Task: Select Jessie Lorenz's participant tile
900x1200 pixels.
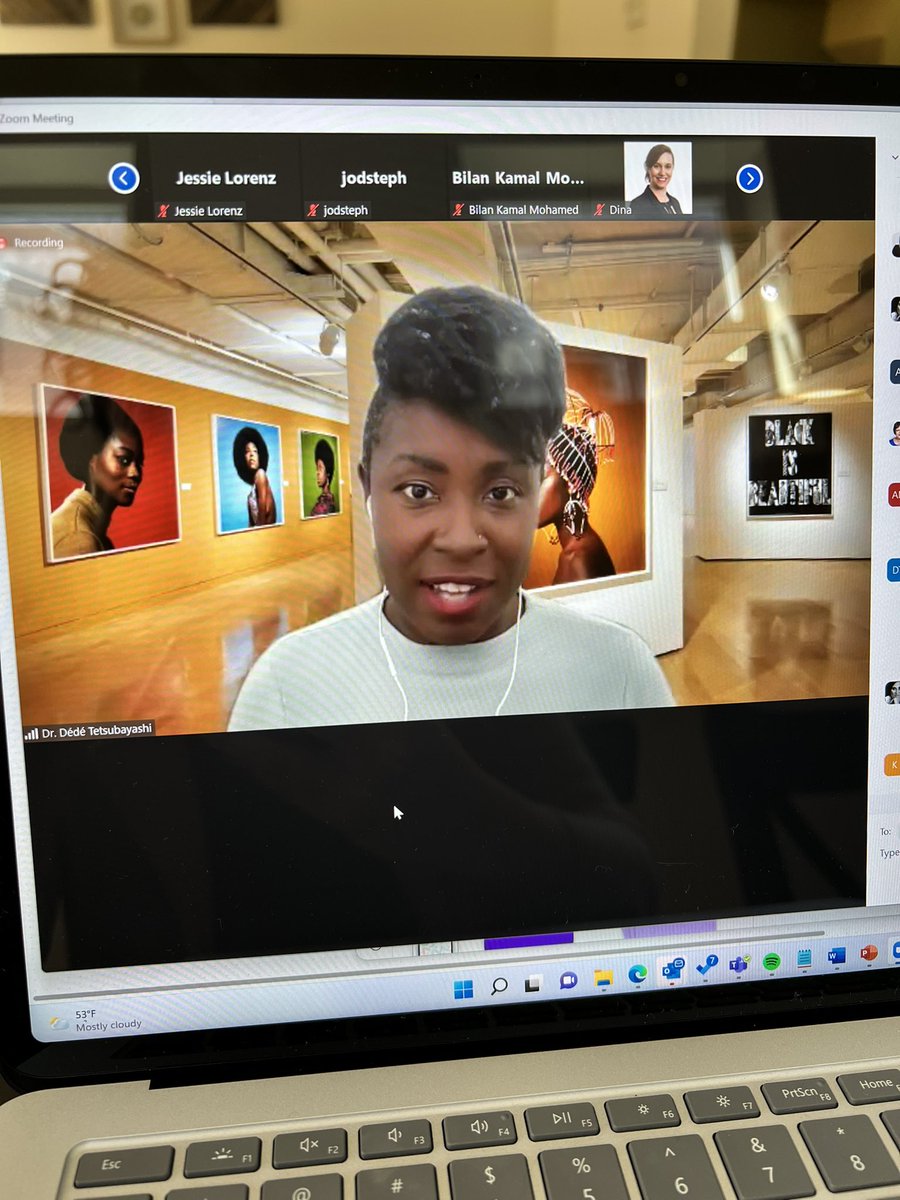Action: coord(225,180)
